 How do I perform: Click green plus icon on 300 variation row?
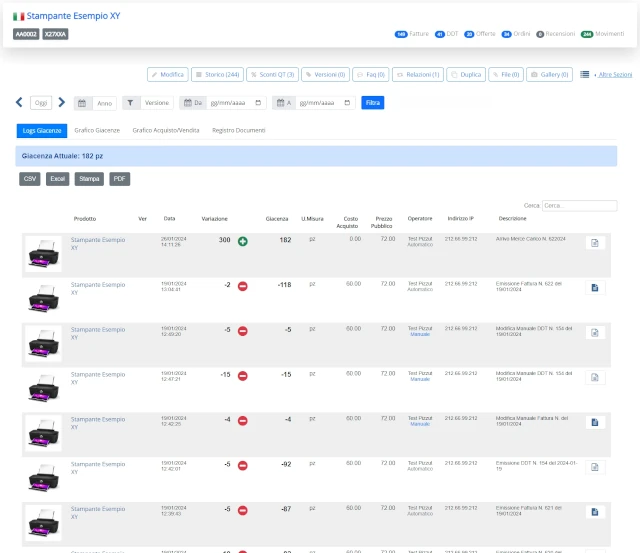(x=242, y=241)
